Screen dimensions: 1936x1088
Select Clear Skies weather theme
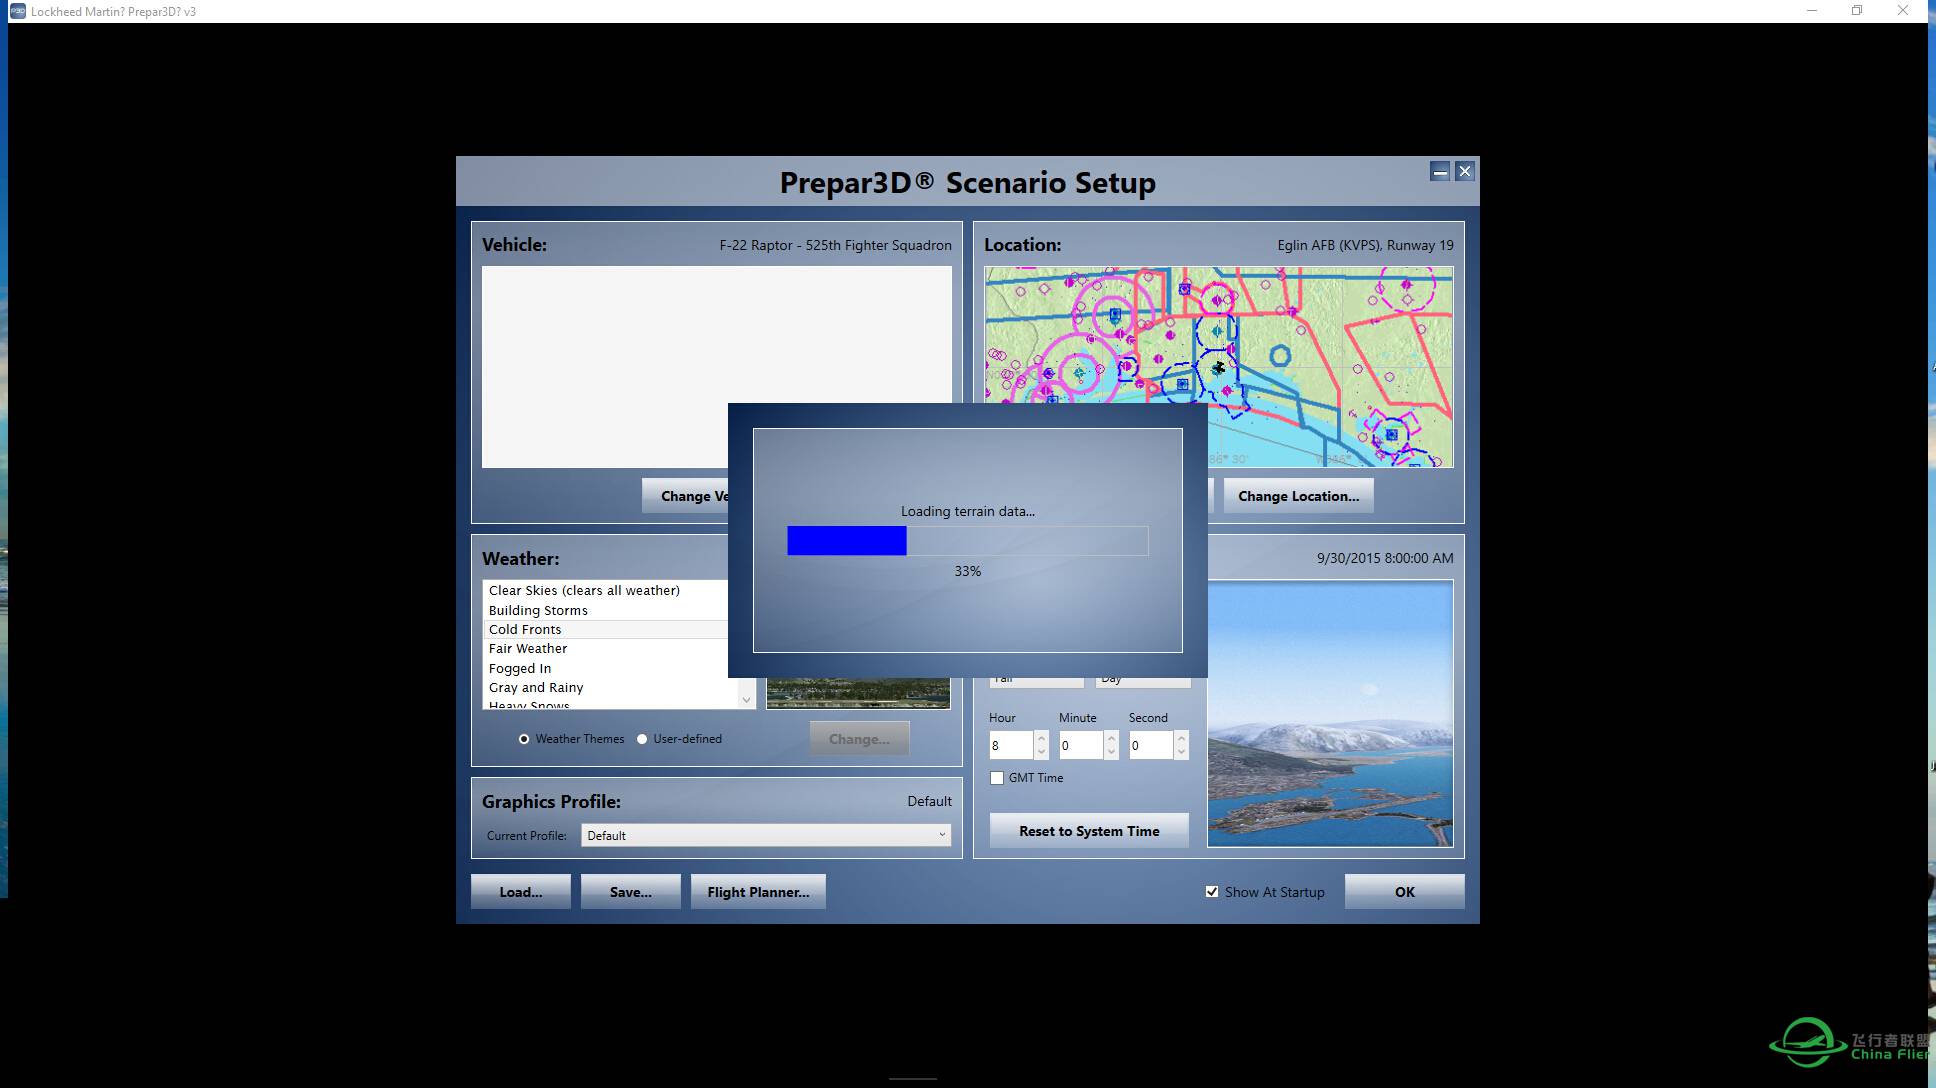tap(607, 591)
